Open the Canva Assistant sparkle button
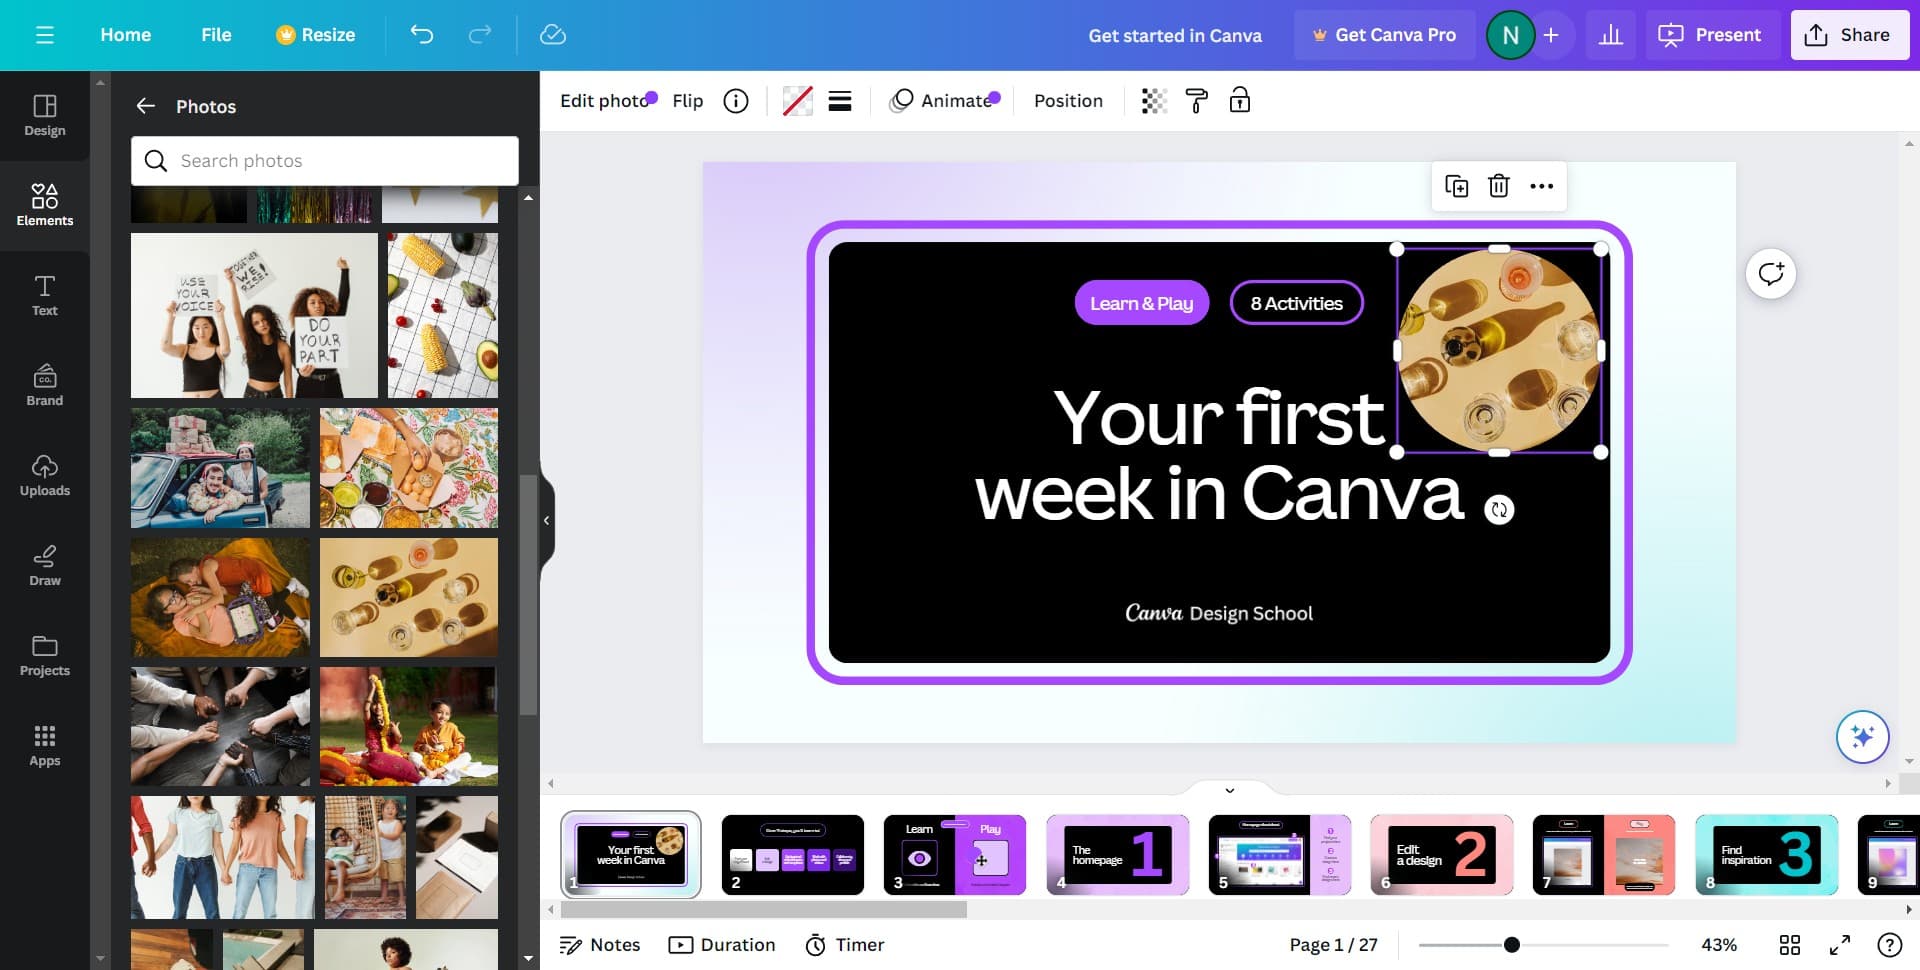1920x970 pixels. pos(1862,737)
